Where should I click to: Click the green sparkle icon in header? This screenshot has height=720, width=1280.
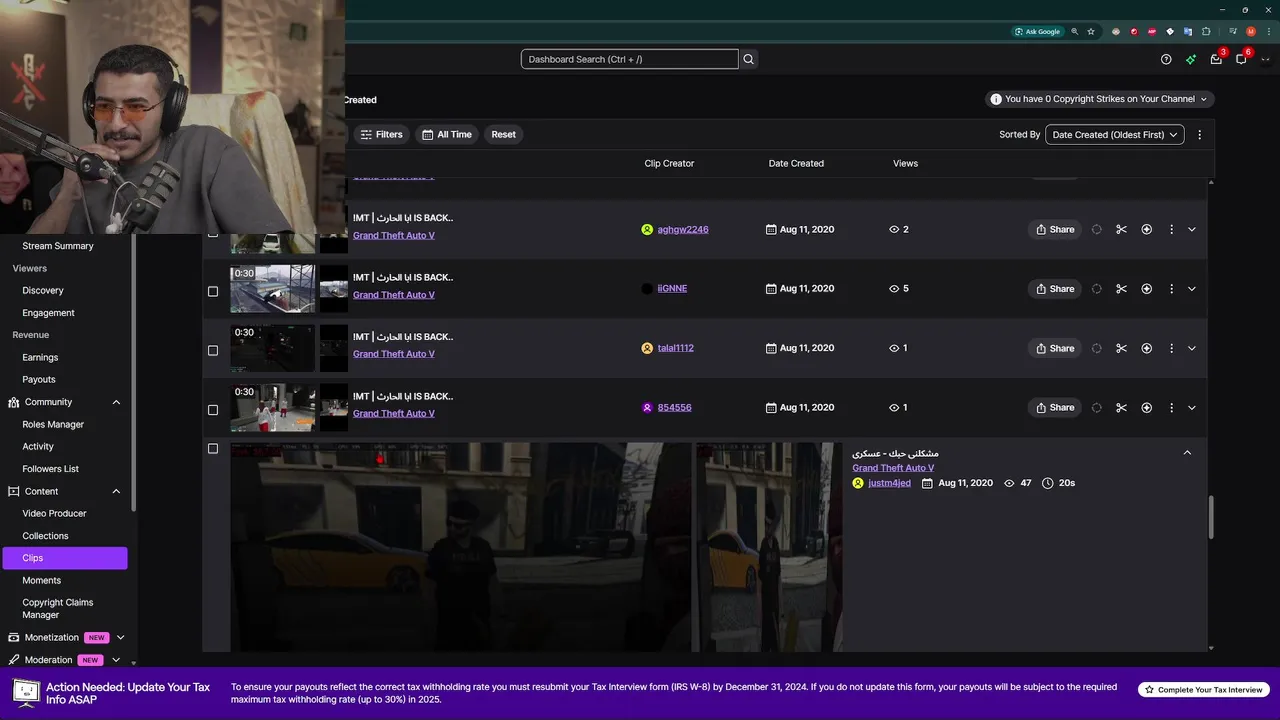[x=1191, y=59]
